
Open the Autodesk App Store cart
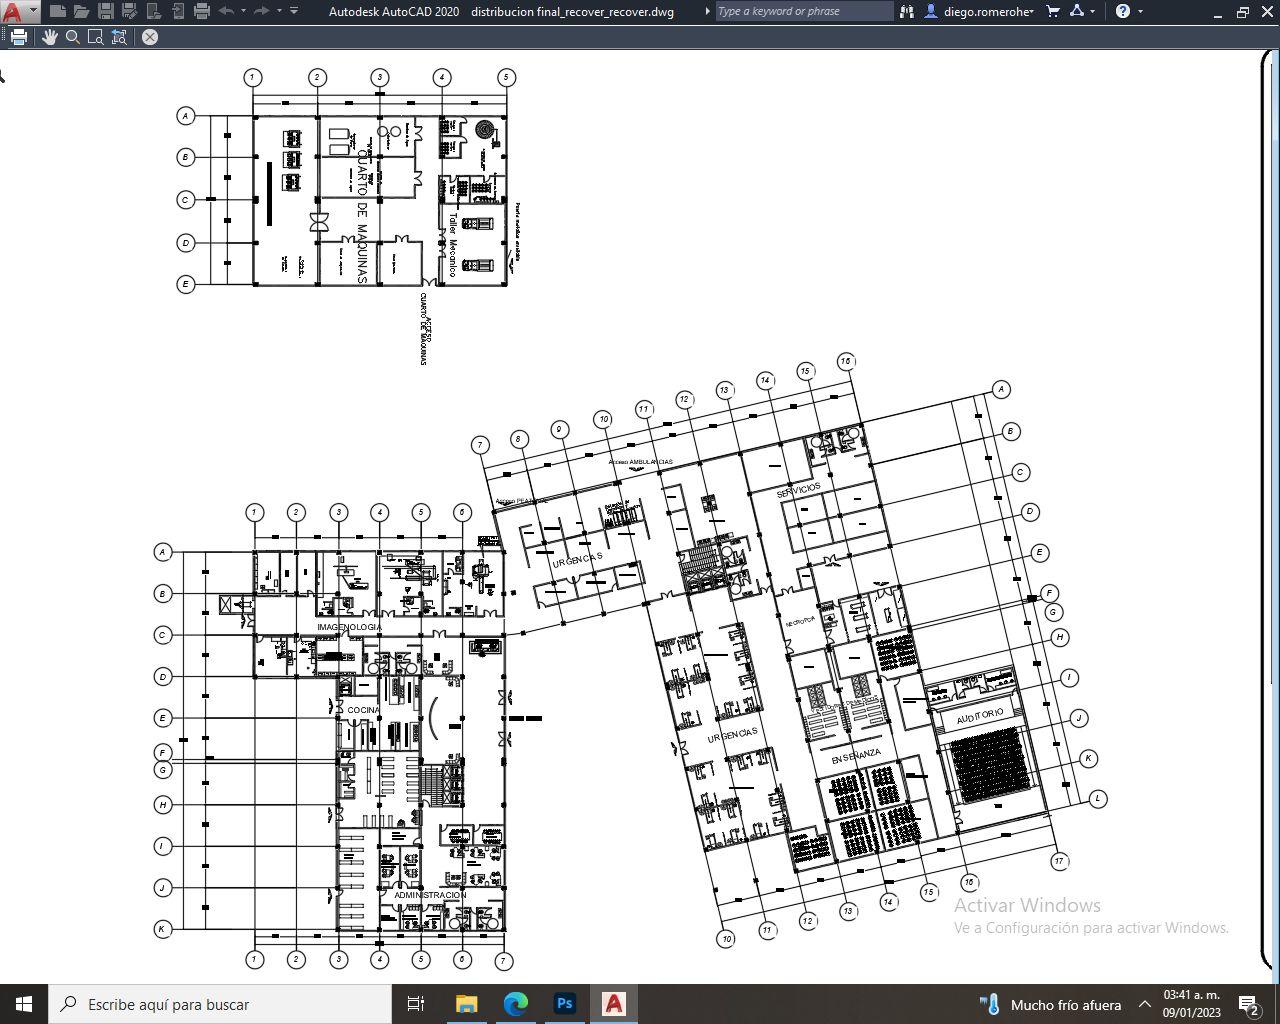coord(1053,12)
